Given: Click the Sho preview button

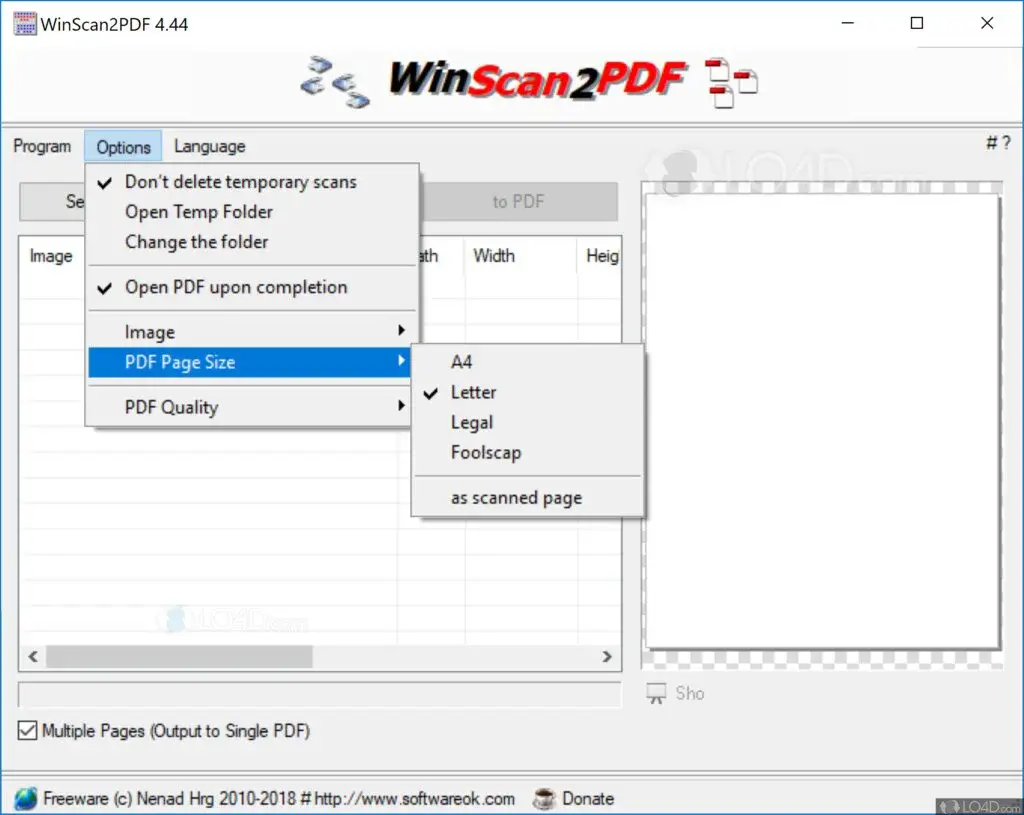Looking at the screenshot, I should click(690, 694).
